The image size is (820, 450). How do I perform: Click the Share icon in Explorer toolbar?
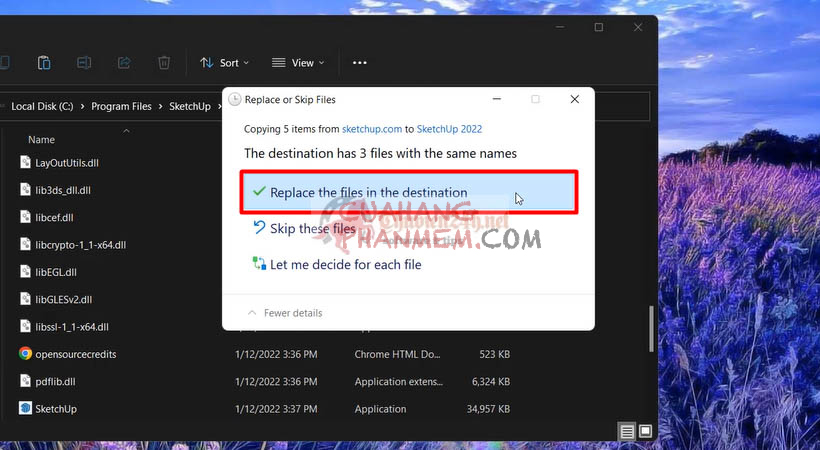(x=124, y=63)
